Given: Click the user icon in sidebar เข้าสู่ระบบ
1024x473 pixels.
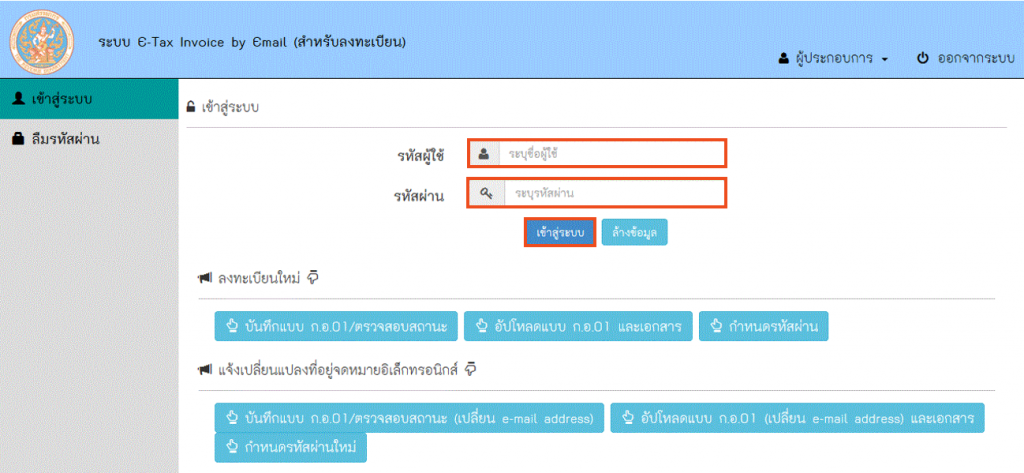Looking at the screenshot, I should tap(19, 99).
